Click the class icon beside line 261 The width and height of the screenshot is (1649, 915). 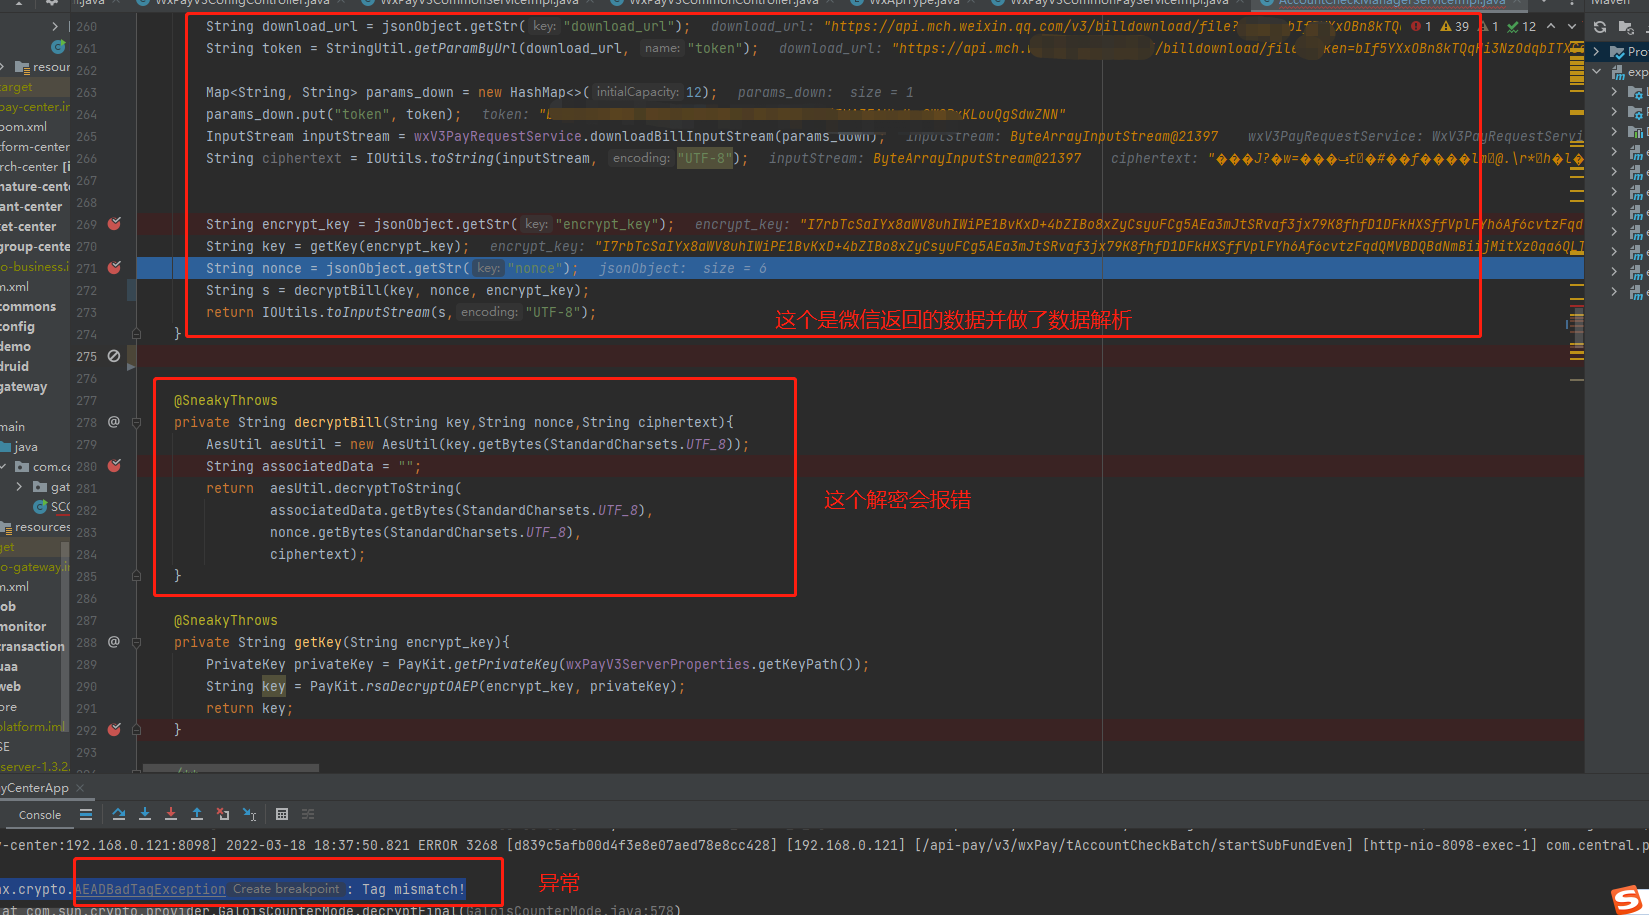(x=58, y=47)
